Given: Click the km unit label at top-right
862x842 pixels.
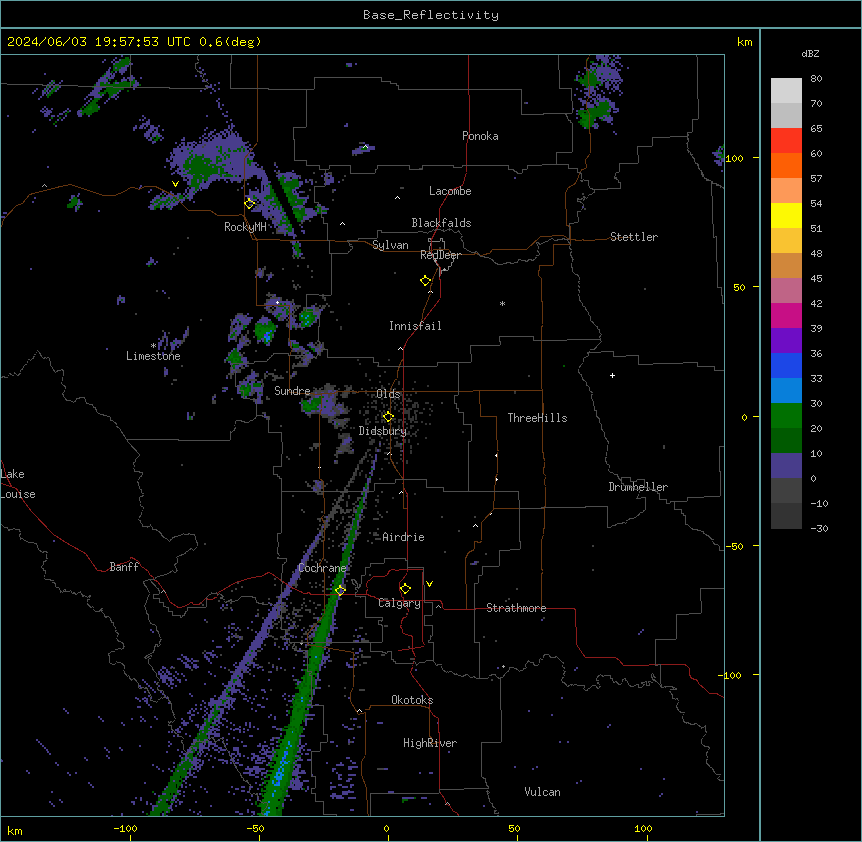Looking at the screenshot, I should 744,42.
